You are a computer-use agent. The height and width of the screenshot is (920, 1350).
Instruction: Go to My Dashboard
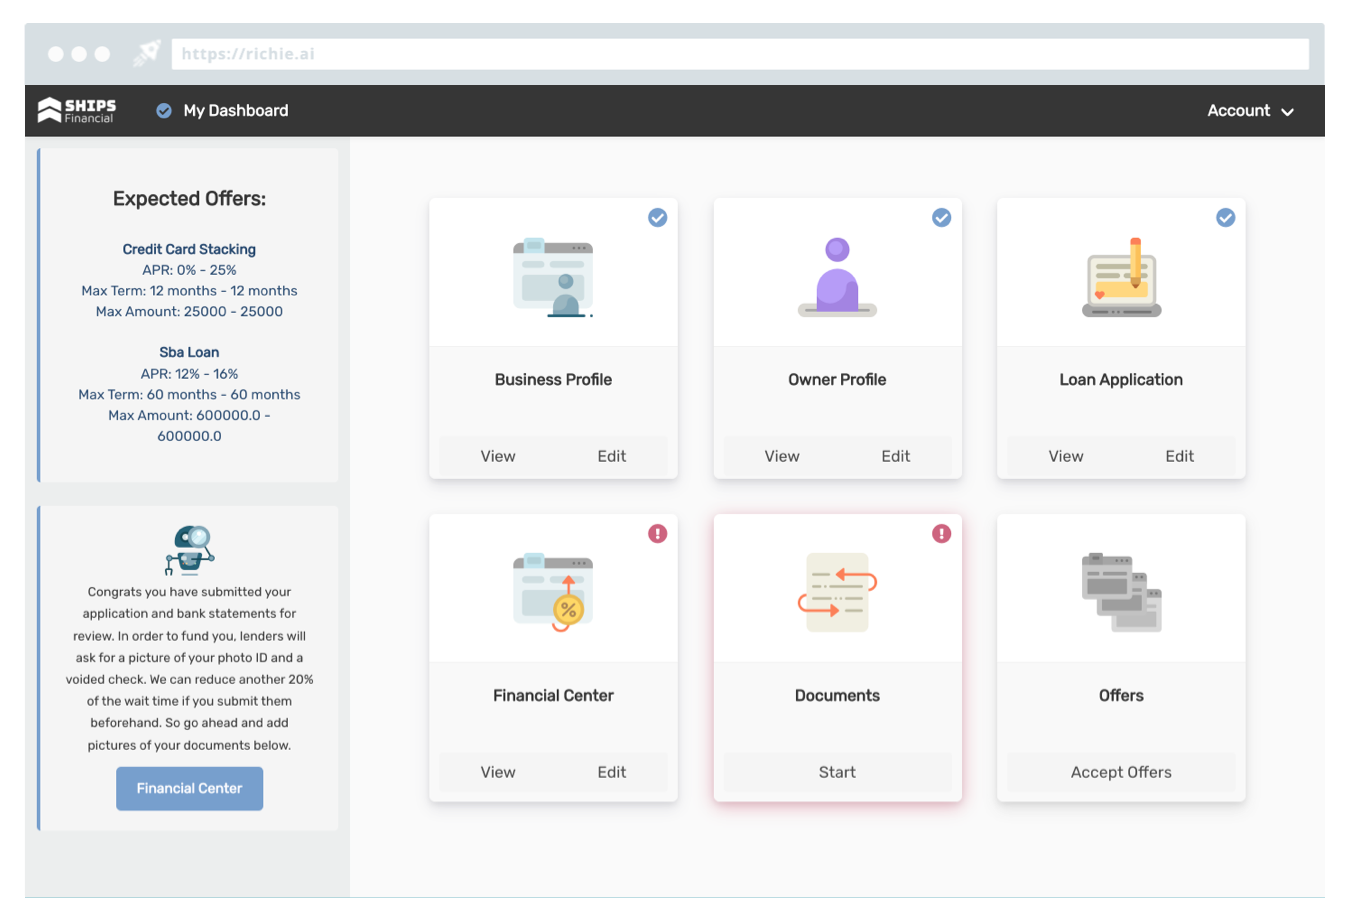click(x=236, y=111)
